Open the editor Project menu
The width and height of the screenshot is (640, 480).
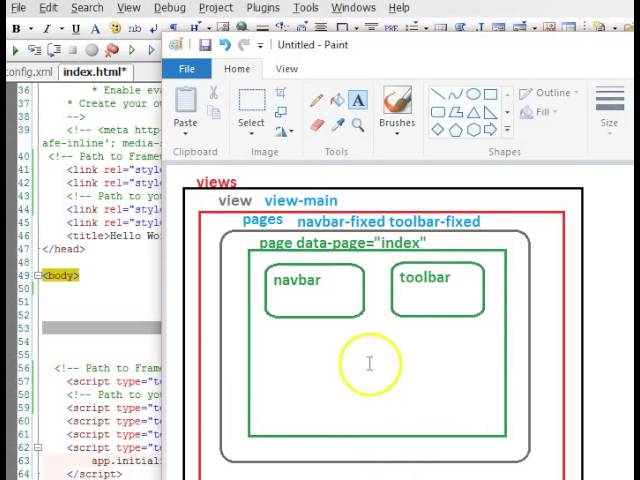216,8
